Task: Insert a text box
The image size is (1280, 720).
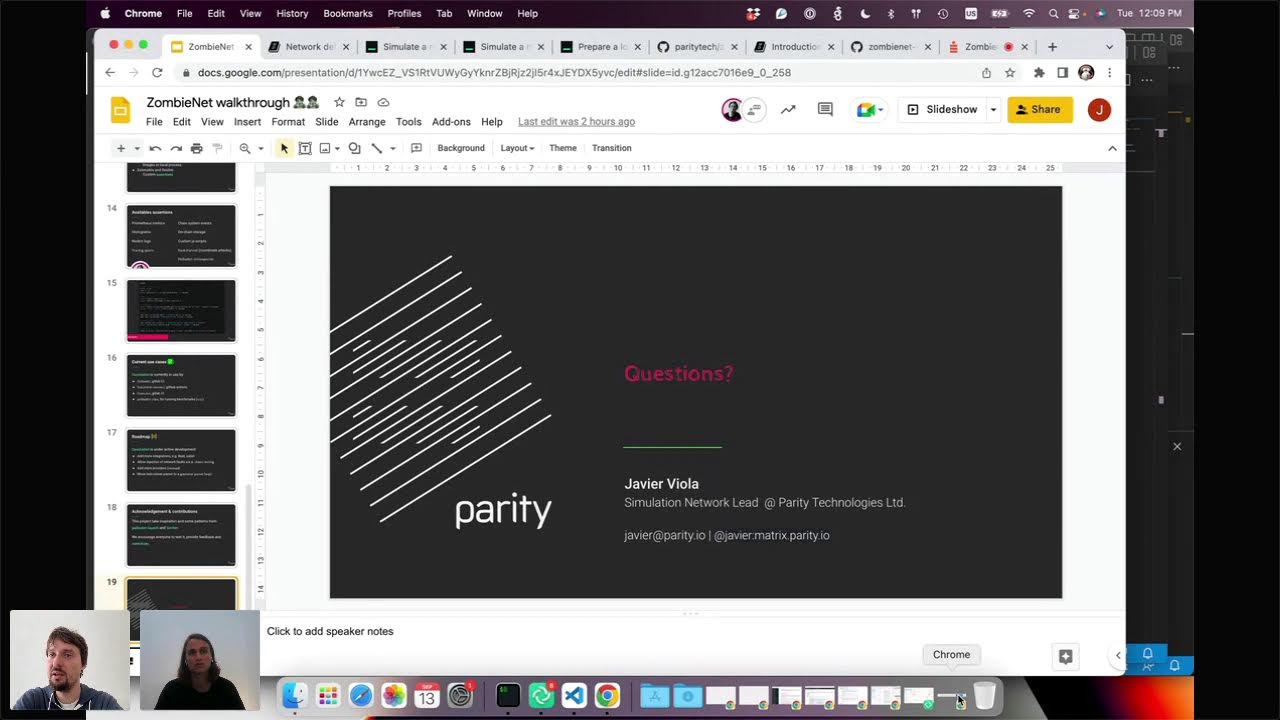Action: click(x=305, y=148)
